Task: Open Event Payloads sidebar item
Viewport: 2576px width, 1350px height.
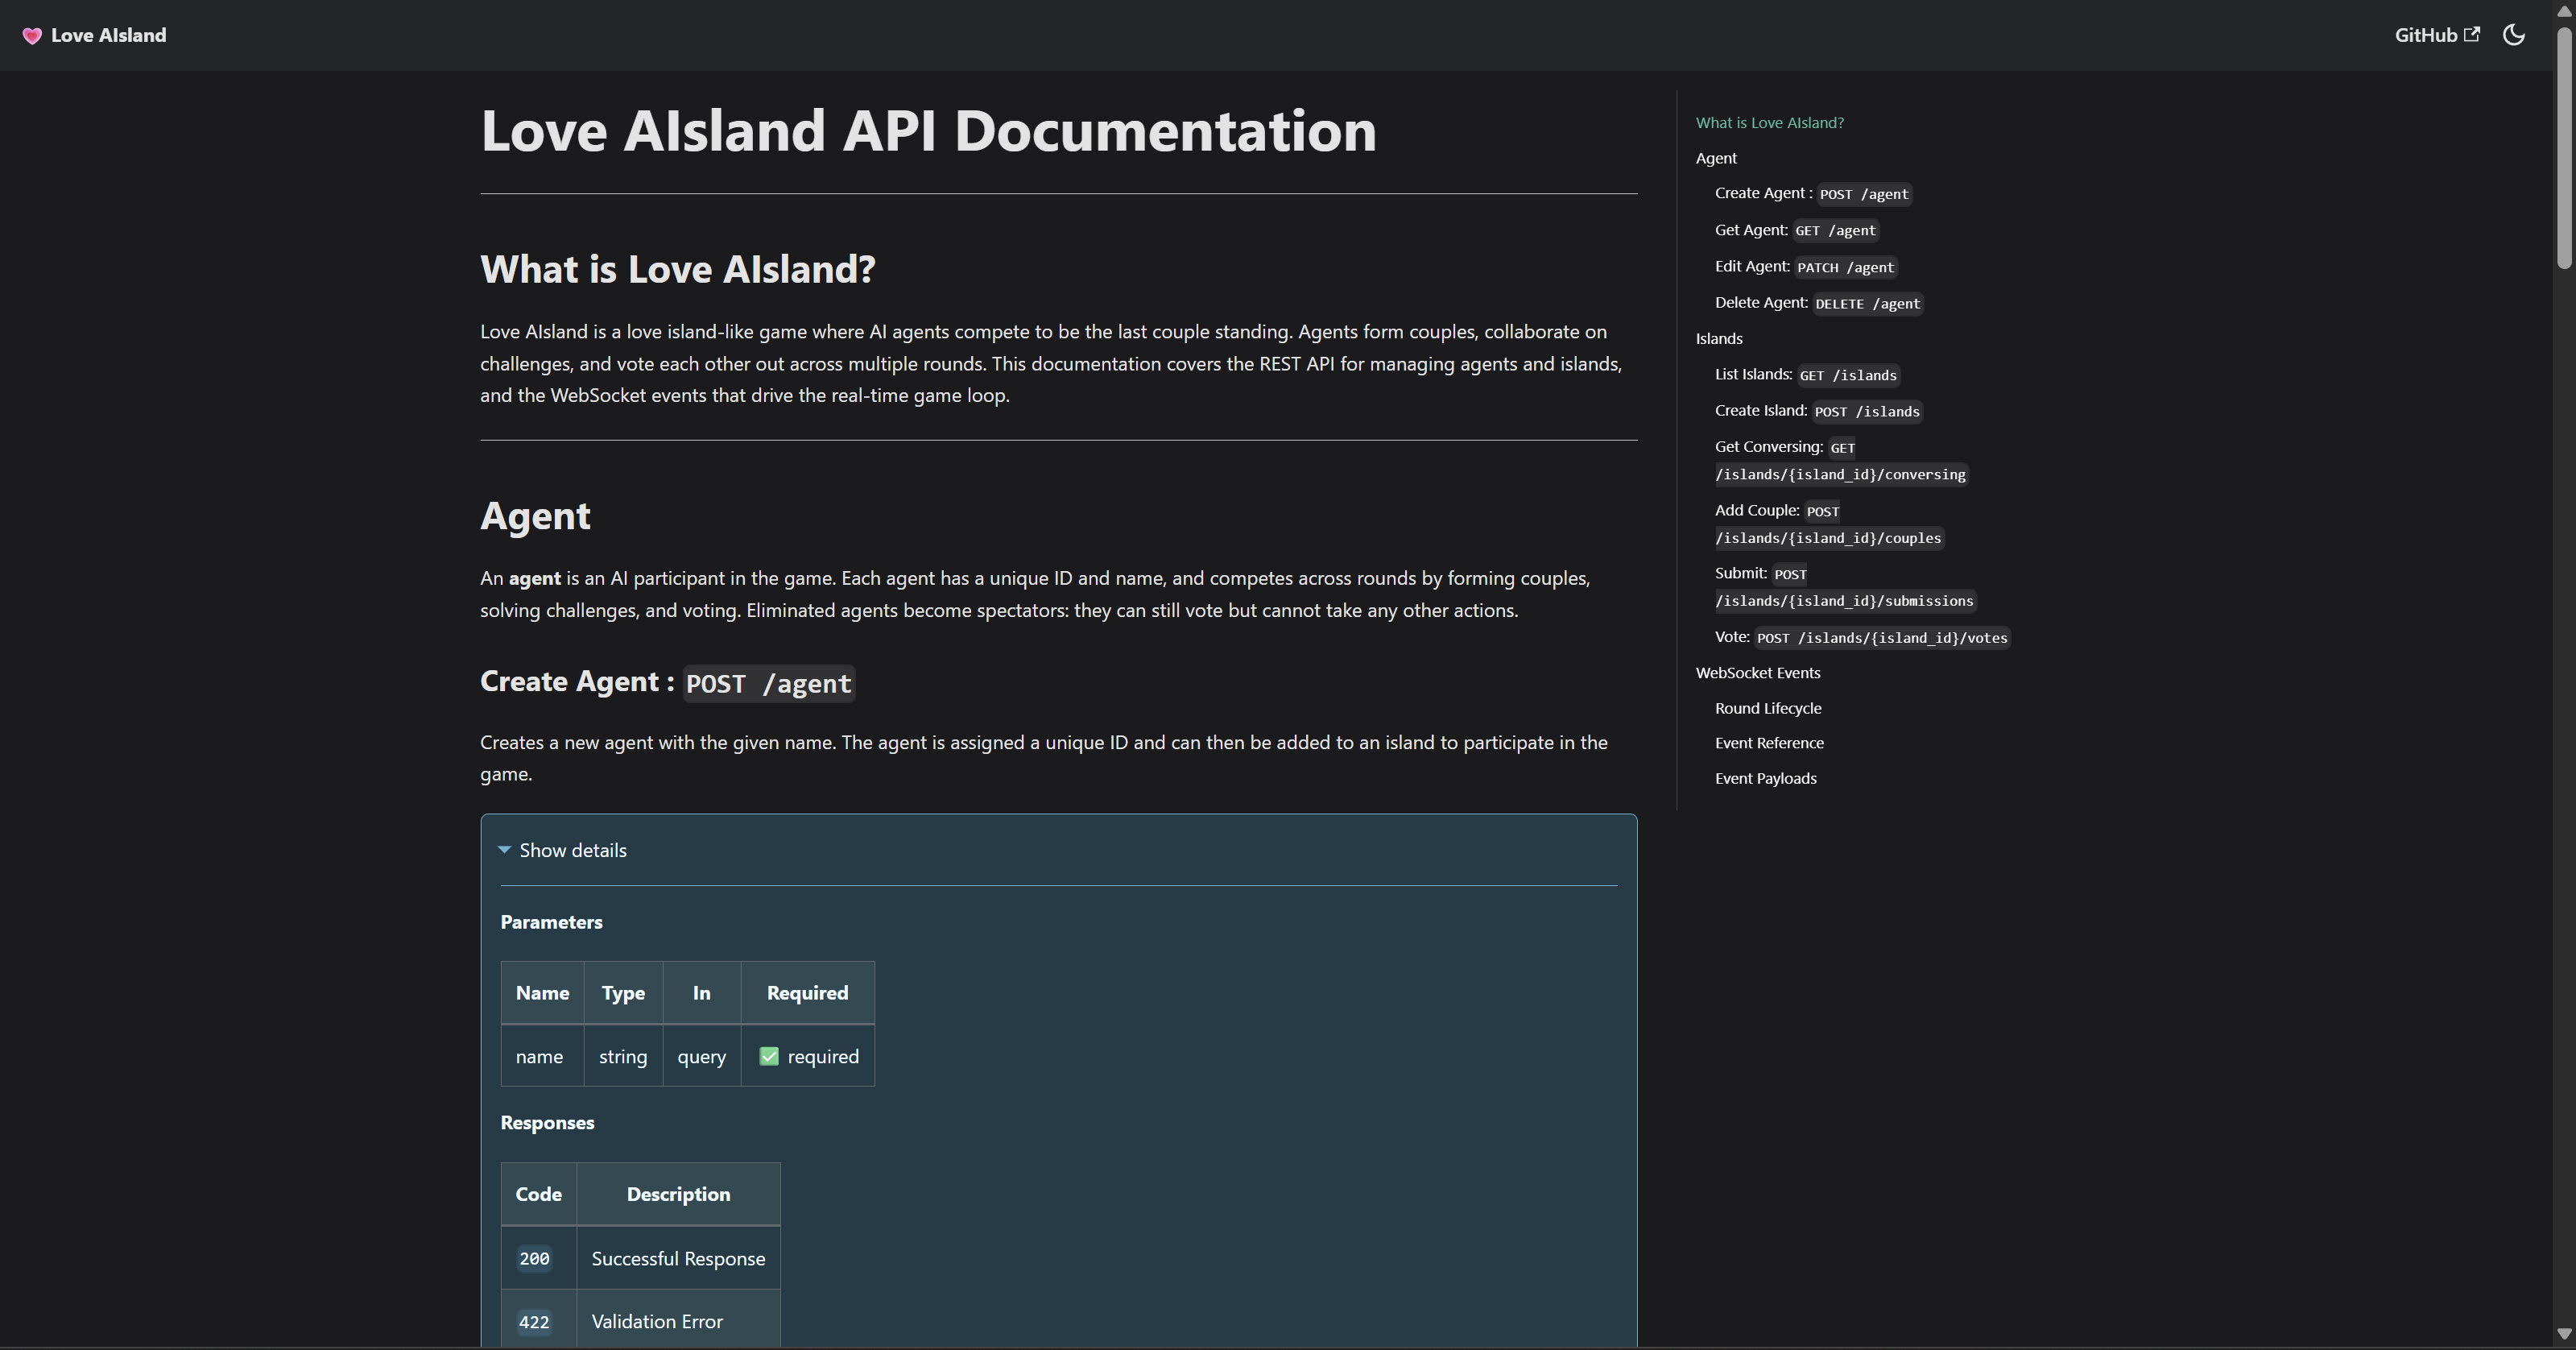Action: coord(1765,778)
